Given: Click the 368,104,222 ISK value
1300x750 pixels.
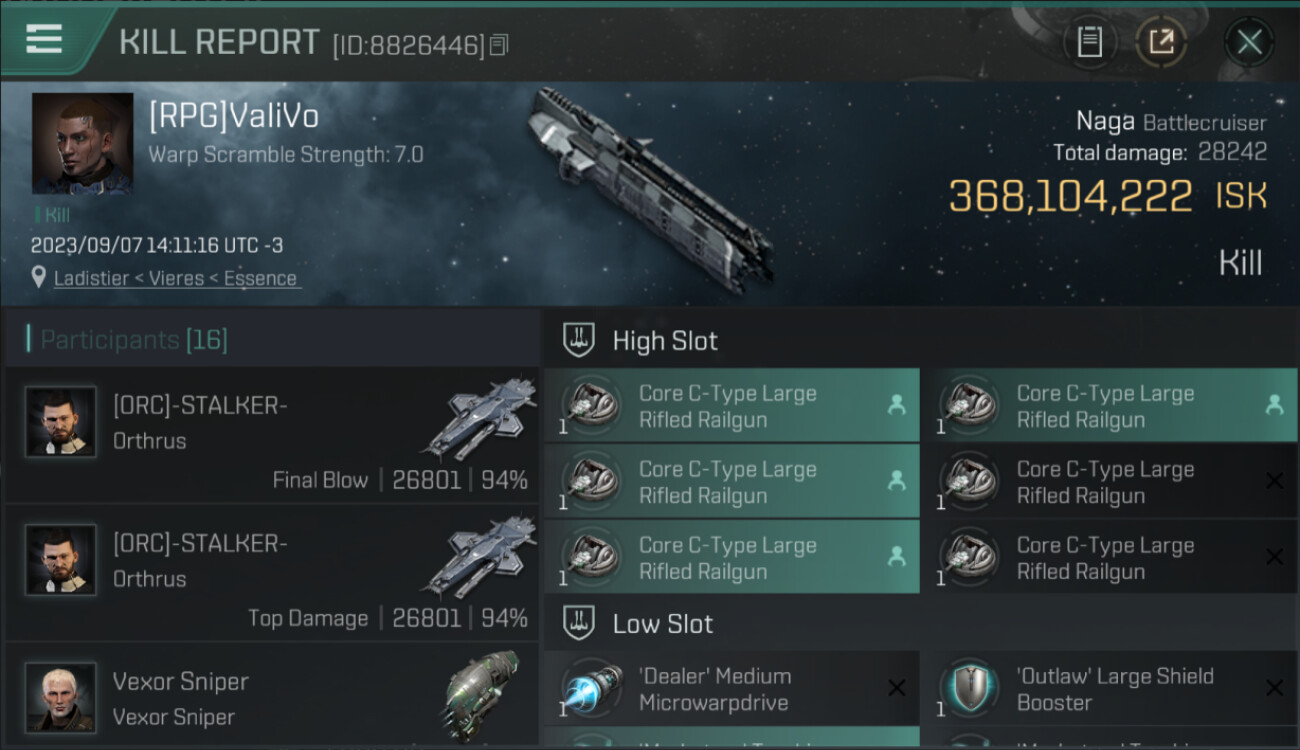Looking at the screenshot, I should coord(1108,196).
